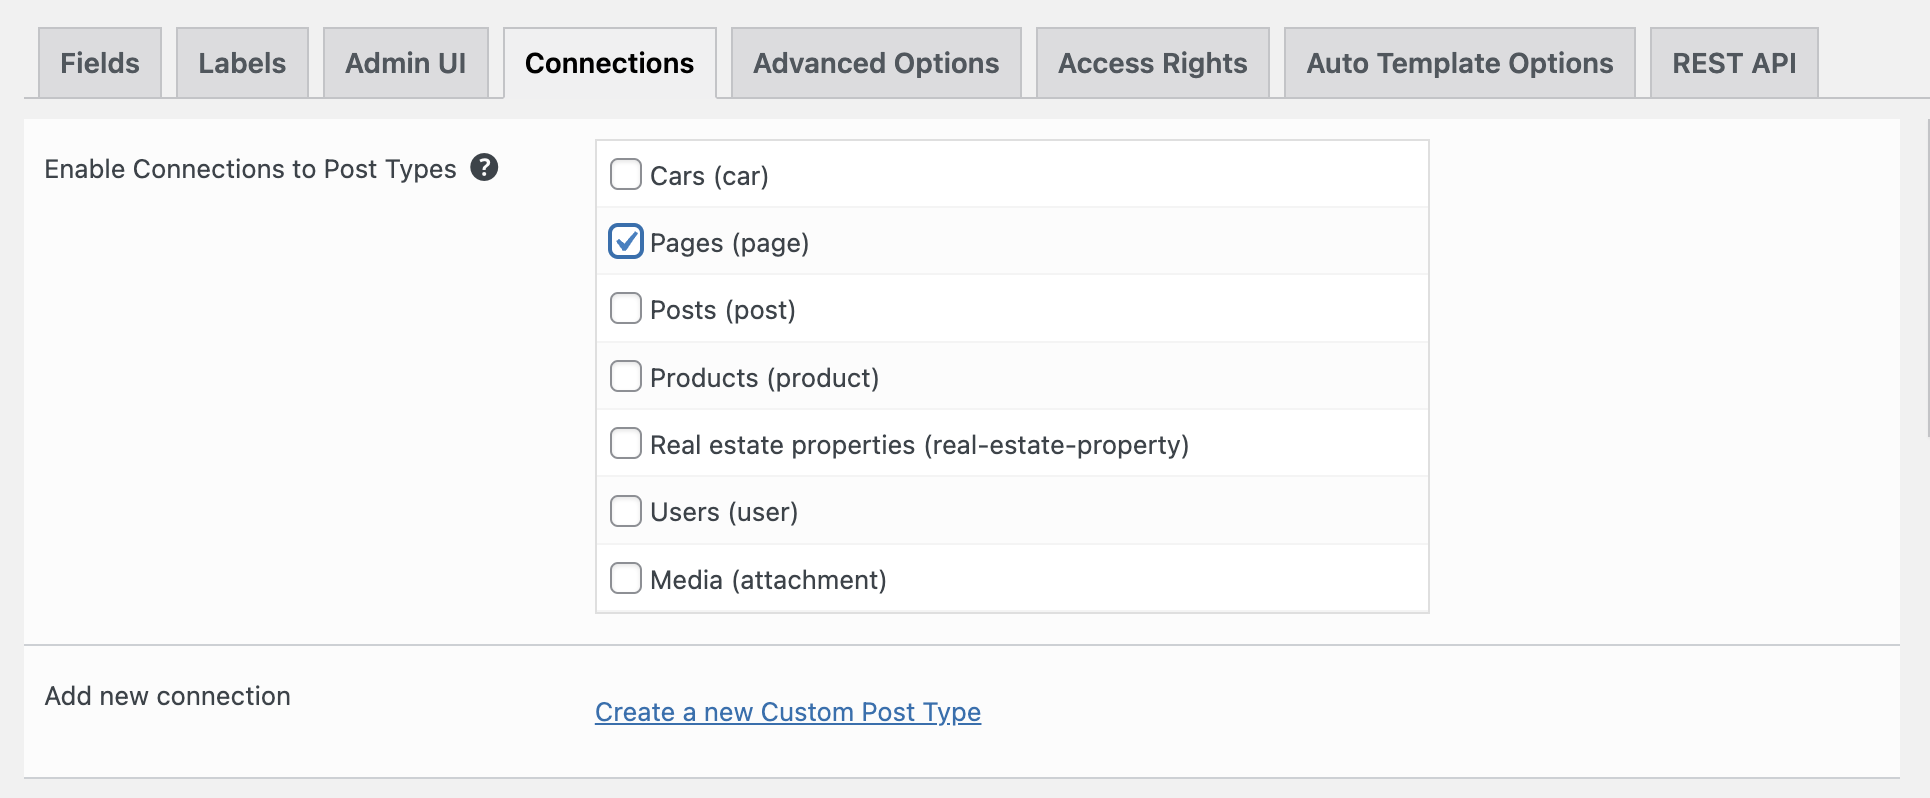Click the Enable Connections to Post Types label
The image size is (1930, 798).
coord(250,169)
